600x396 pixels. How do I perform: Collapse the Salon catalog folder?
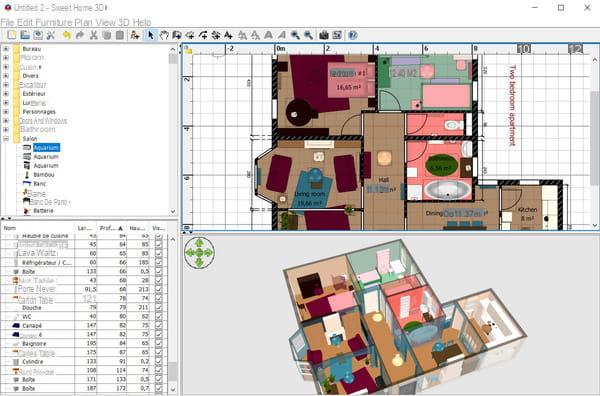[x=6, y=139]
